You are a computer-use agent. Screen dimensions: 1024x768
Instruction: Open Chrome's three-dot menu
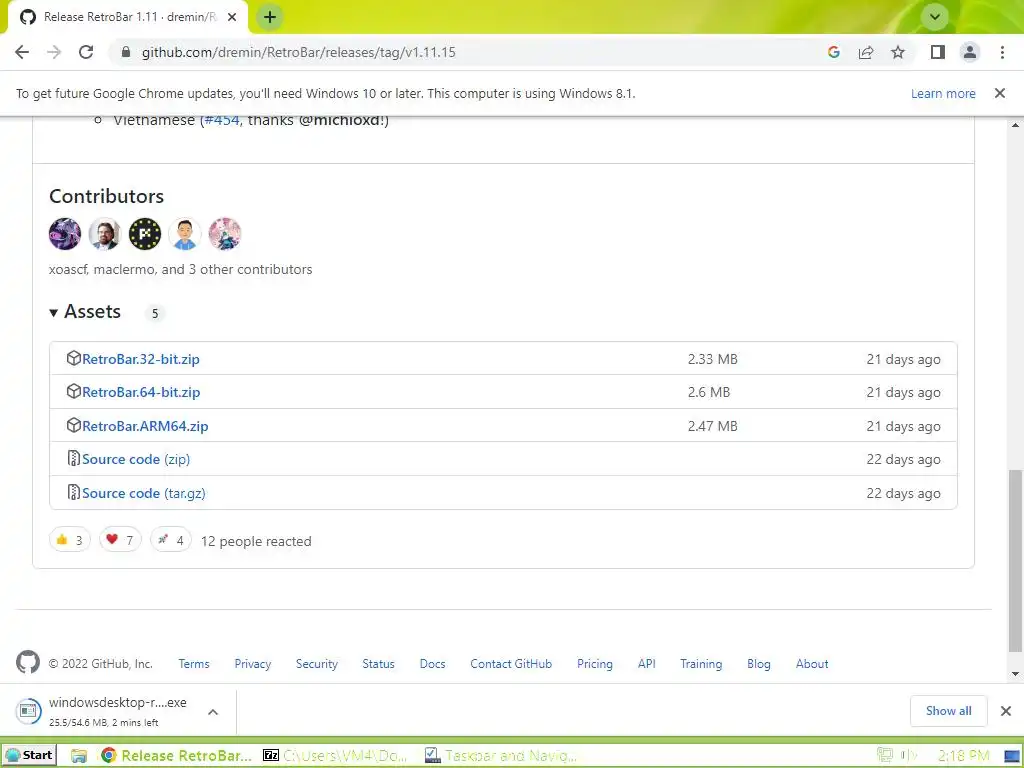tap(1002, 52)
